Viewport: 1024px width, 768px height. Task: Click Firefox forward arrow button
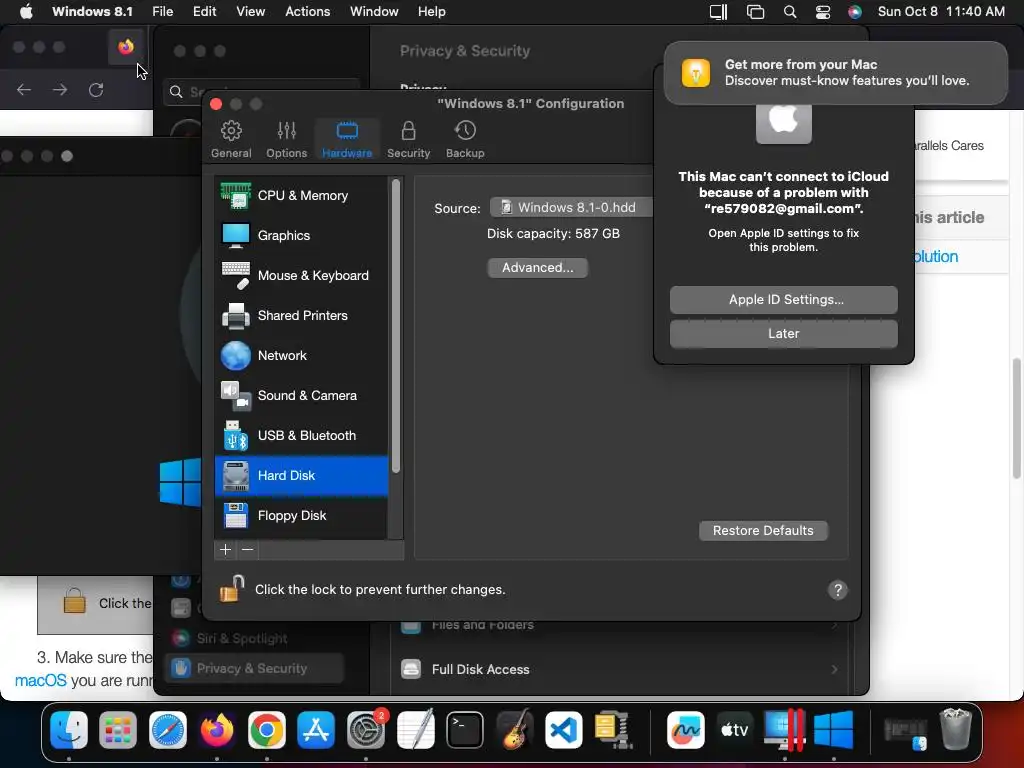coord(60,89)
